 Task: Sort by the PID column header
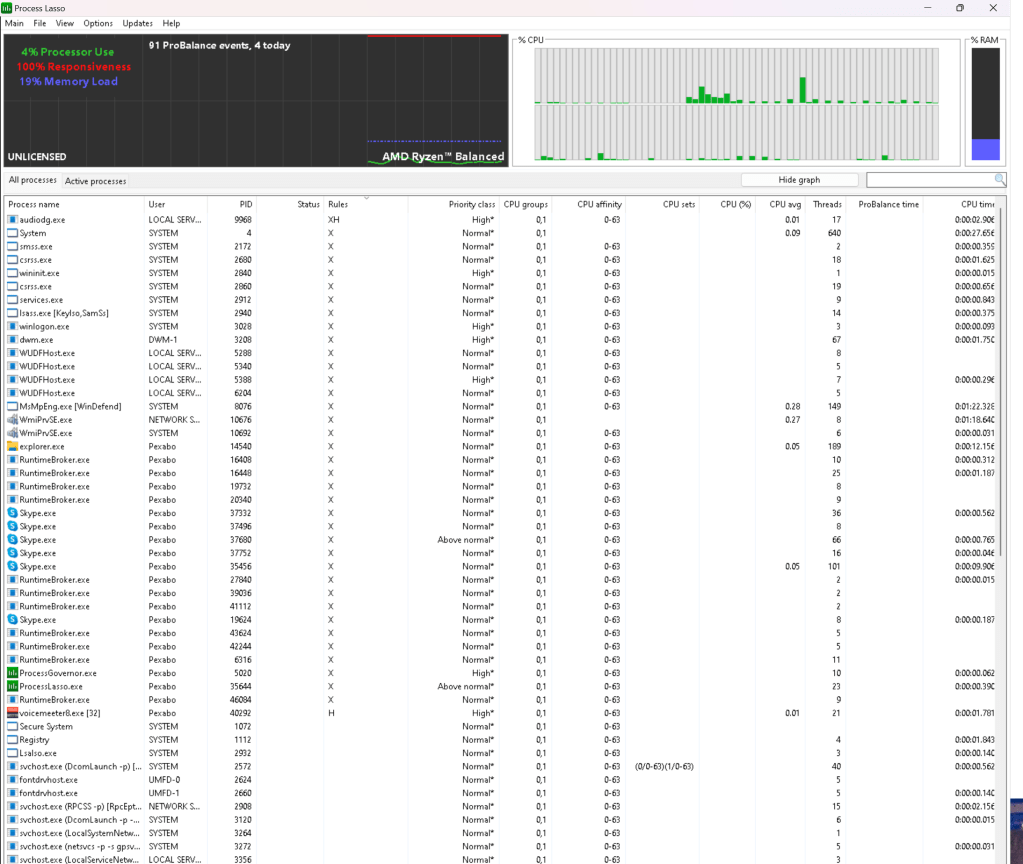pos(231,204)
